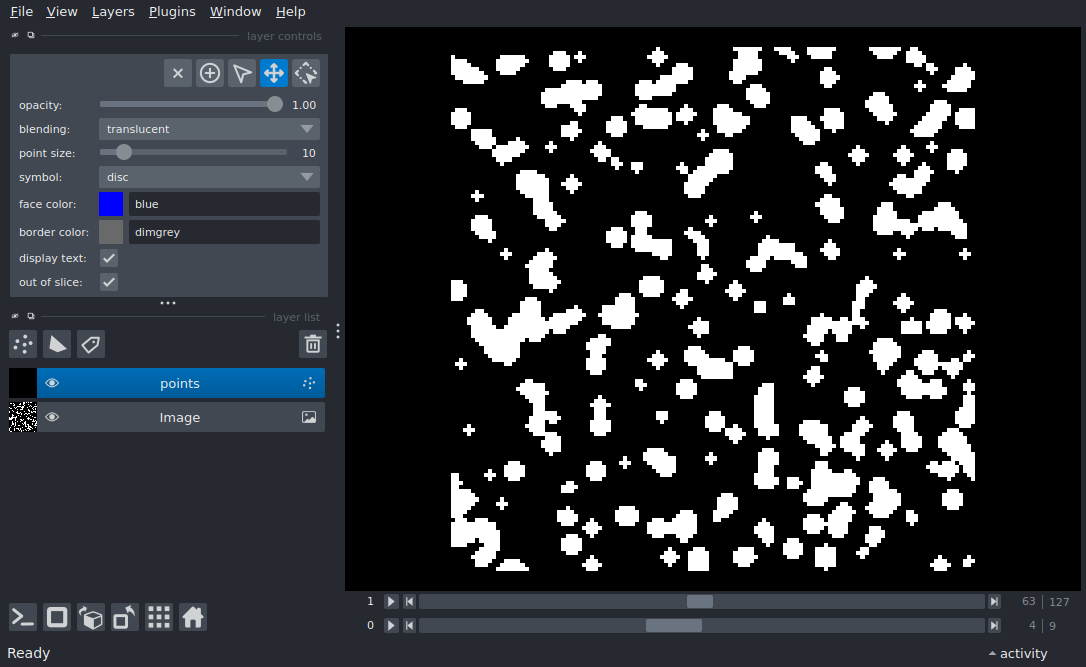This screenshot has width=1086, height=667.
Task: Expand the activity panel
Action: 1017,653
